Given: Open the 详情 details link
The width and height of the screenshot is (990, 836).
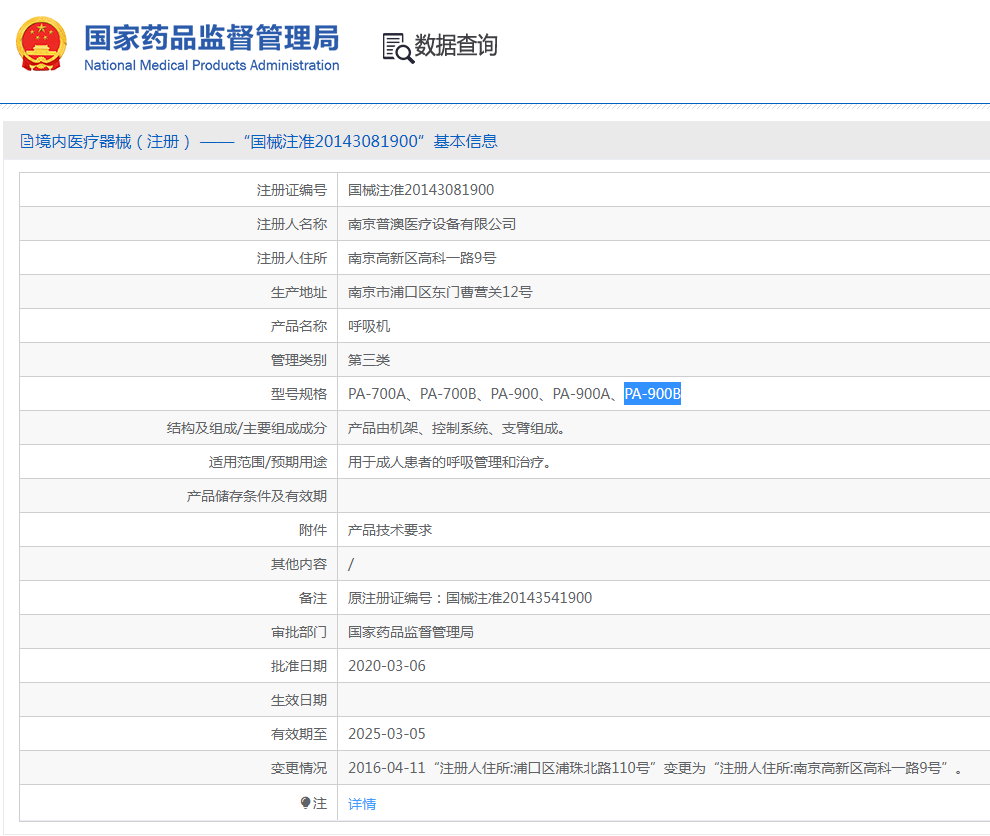Looking at the screenshot, I should 362,804.
